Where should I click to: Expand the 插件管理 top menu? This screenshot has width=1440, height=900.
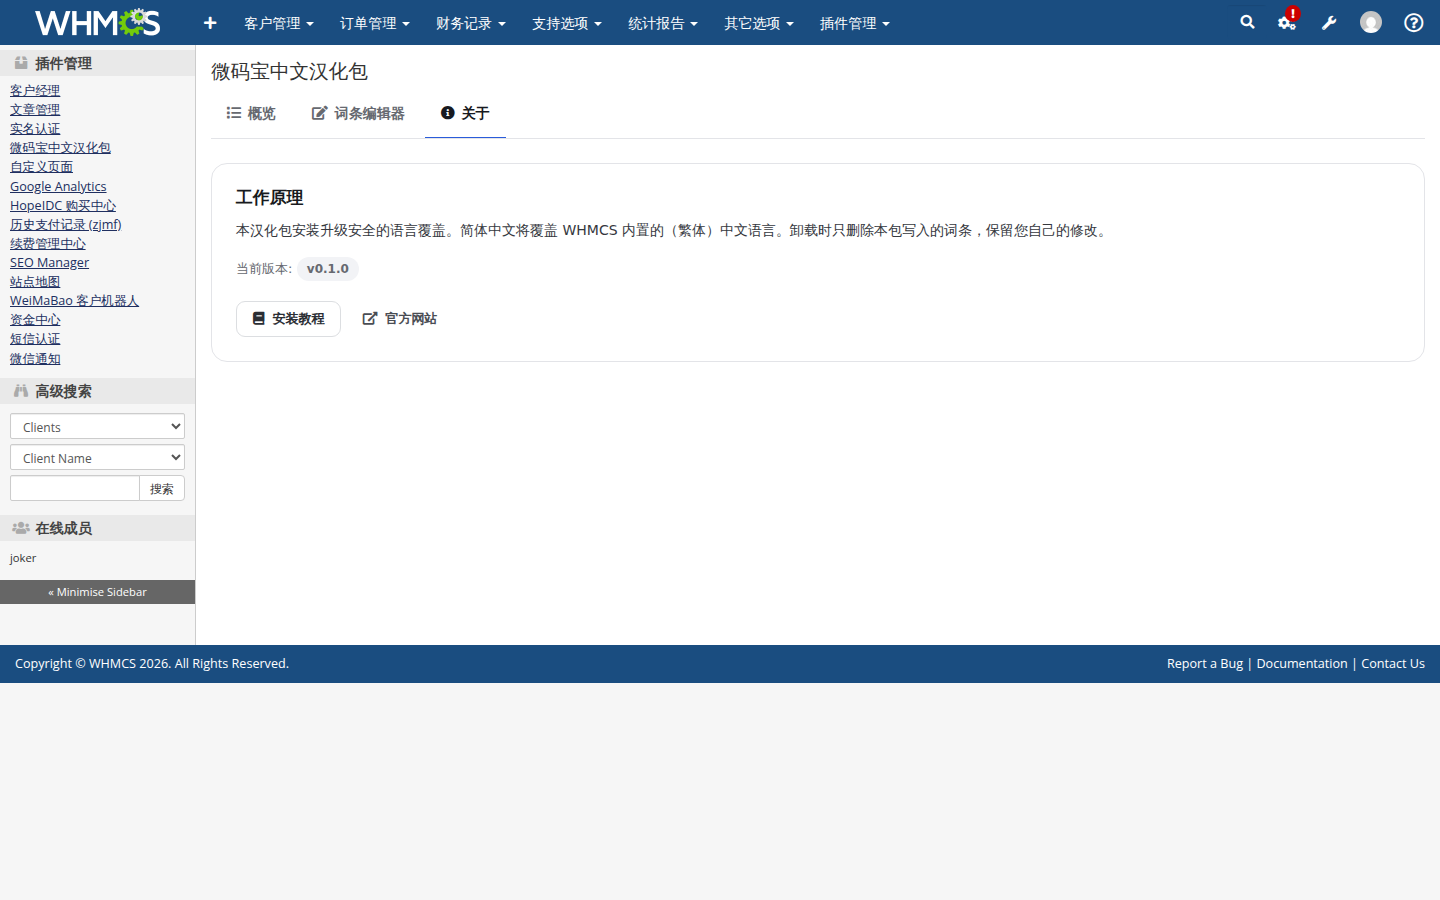(855, 23)
